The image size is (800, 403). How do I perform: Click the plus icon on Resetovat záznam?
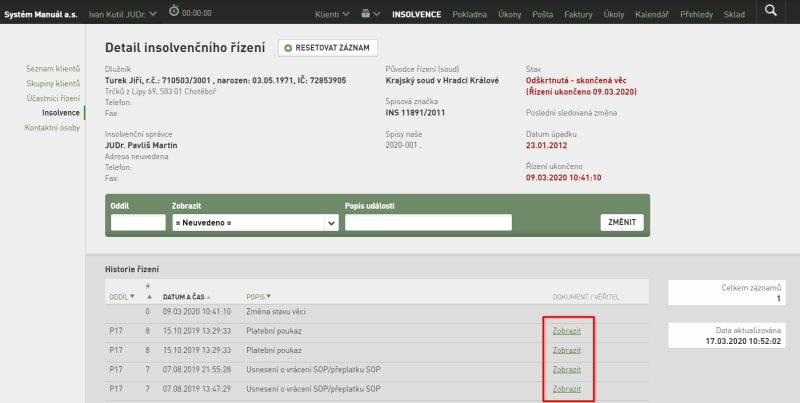(288, 48)
